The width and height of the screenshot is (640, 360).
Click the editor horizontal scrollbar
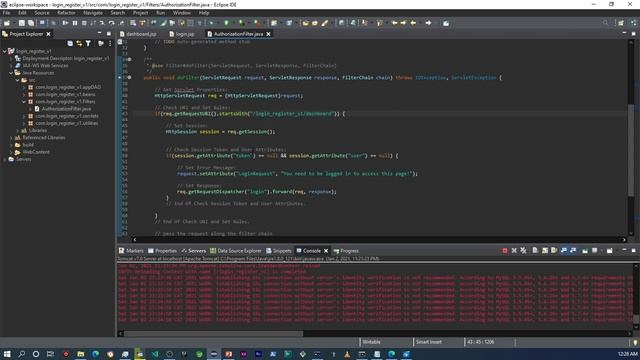[380, 240]
